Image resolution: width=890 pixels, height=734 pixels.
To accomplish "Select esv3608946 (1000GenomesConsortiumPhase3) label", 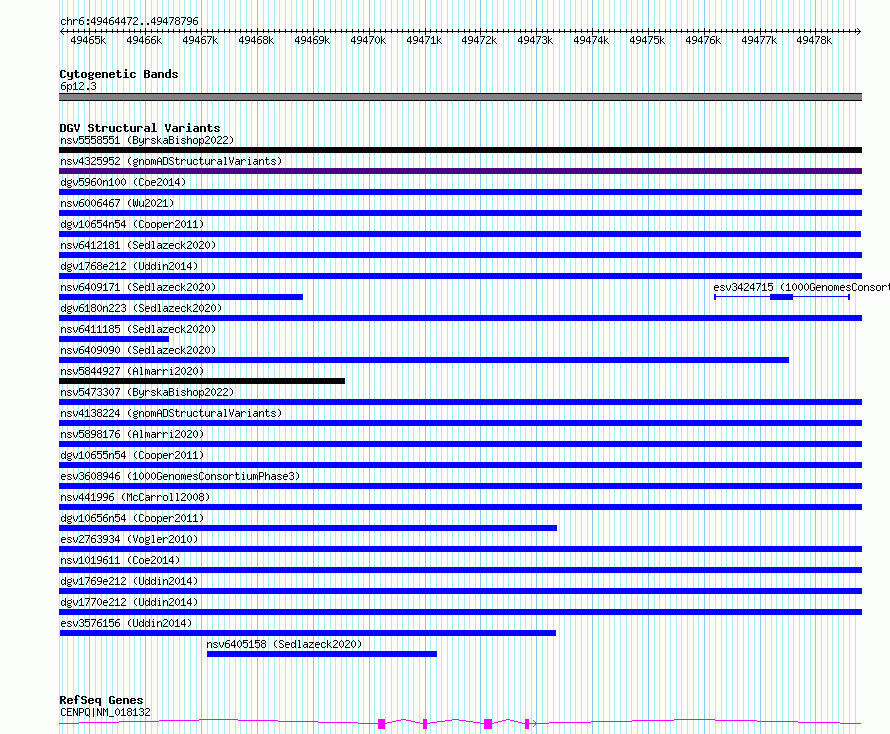I will 180,476.
